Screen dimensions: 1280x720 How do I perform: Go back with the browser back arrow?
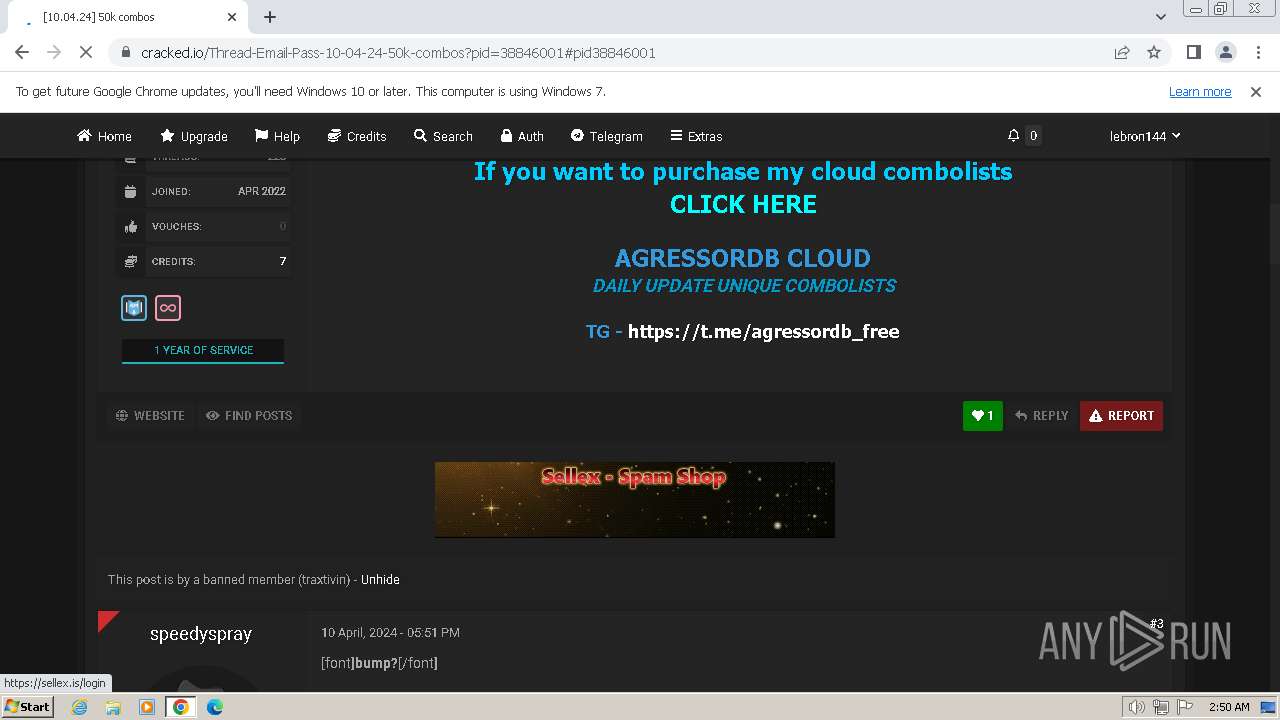(x=22, y=52)
